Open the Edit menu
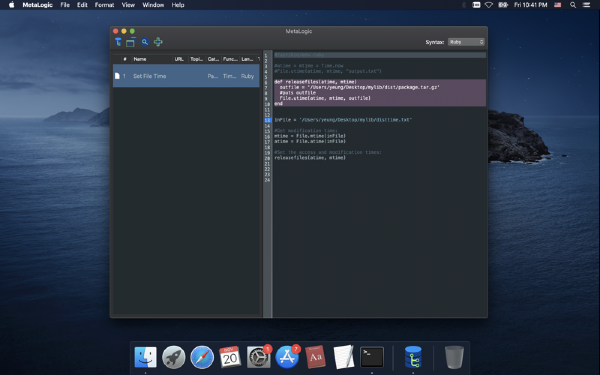600x375 pixels. (82, 5)
